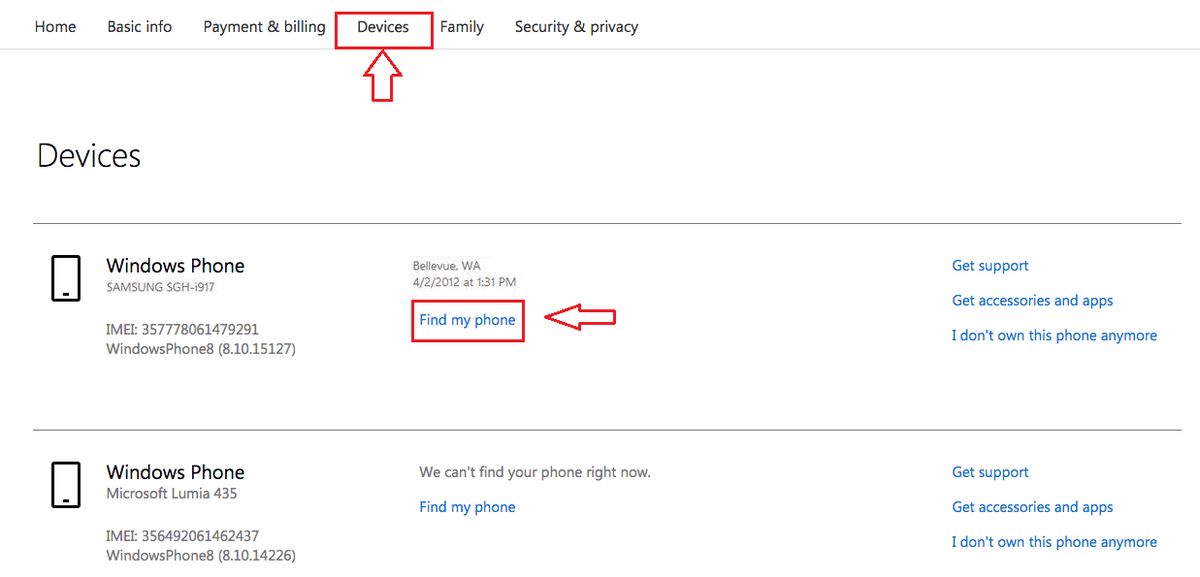
Task: Click the Bellevue, WA location text
Action: 446,266
